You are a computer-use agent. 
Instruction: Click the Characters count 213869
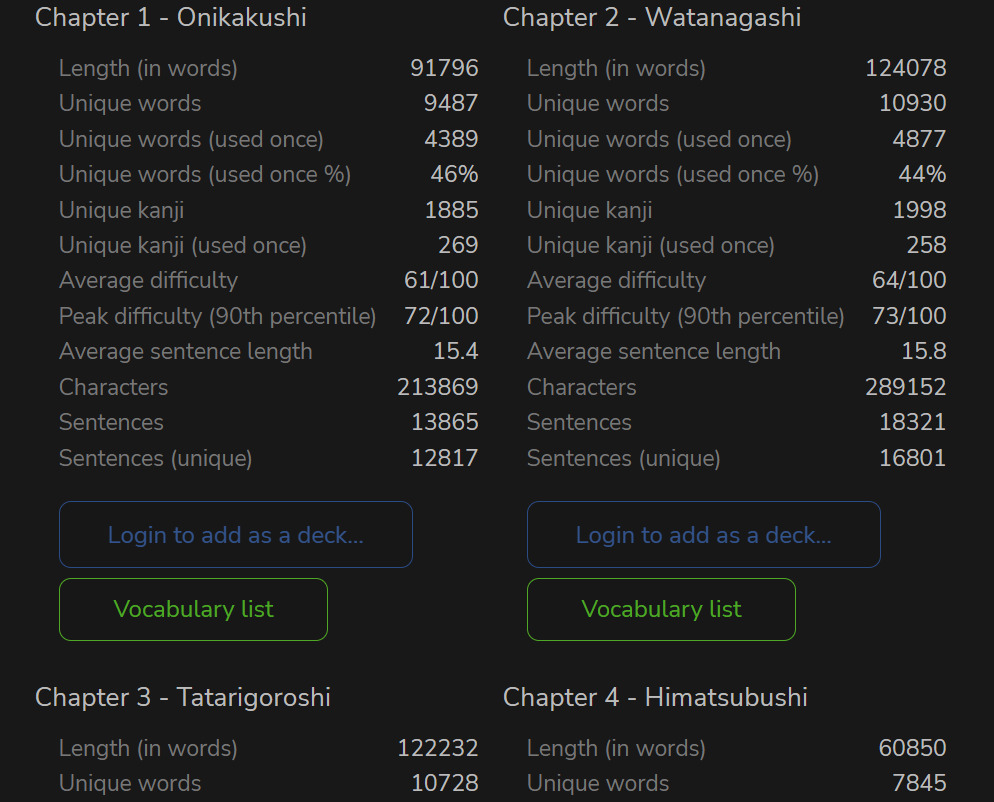pyautogui.click(x=437, y=387)
